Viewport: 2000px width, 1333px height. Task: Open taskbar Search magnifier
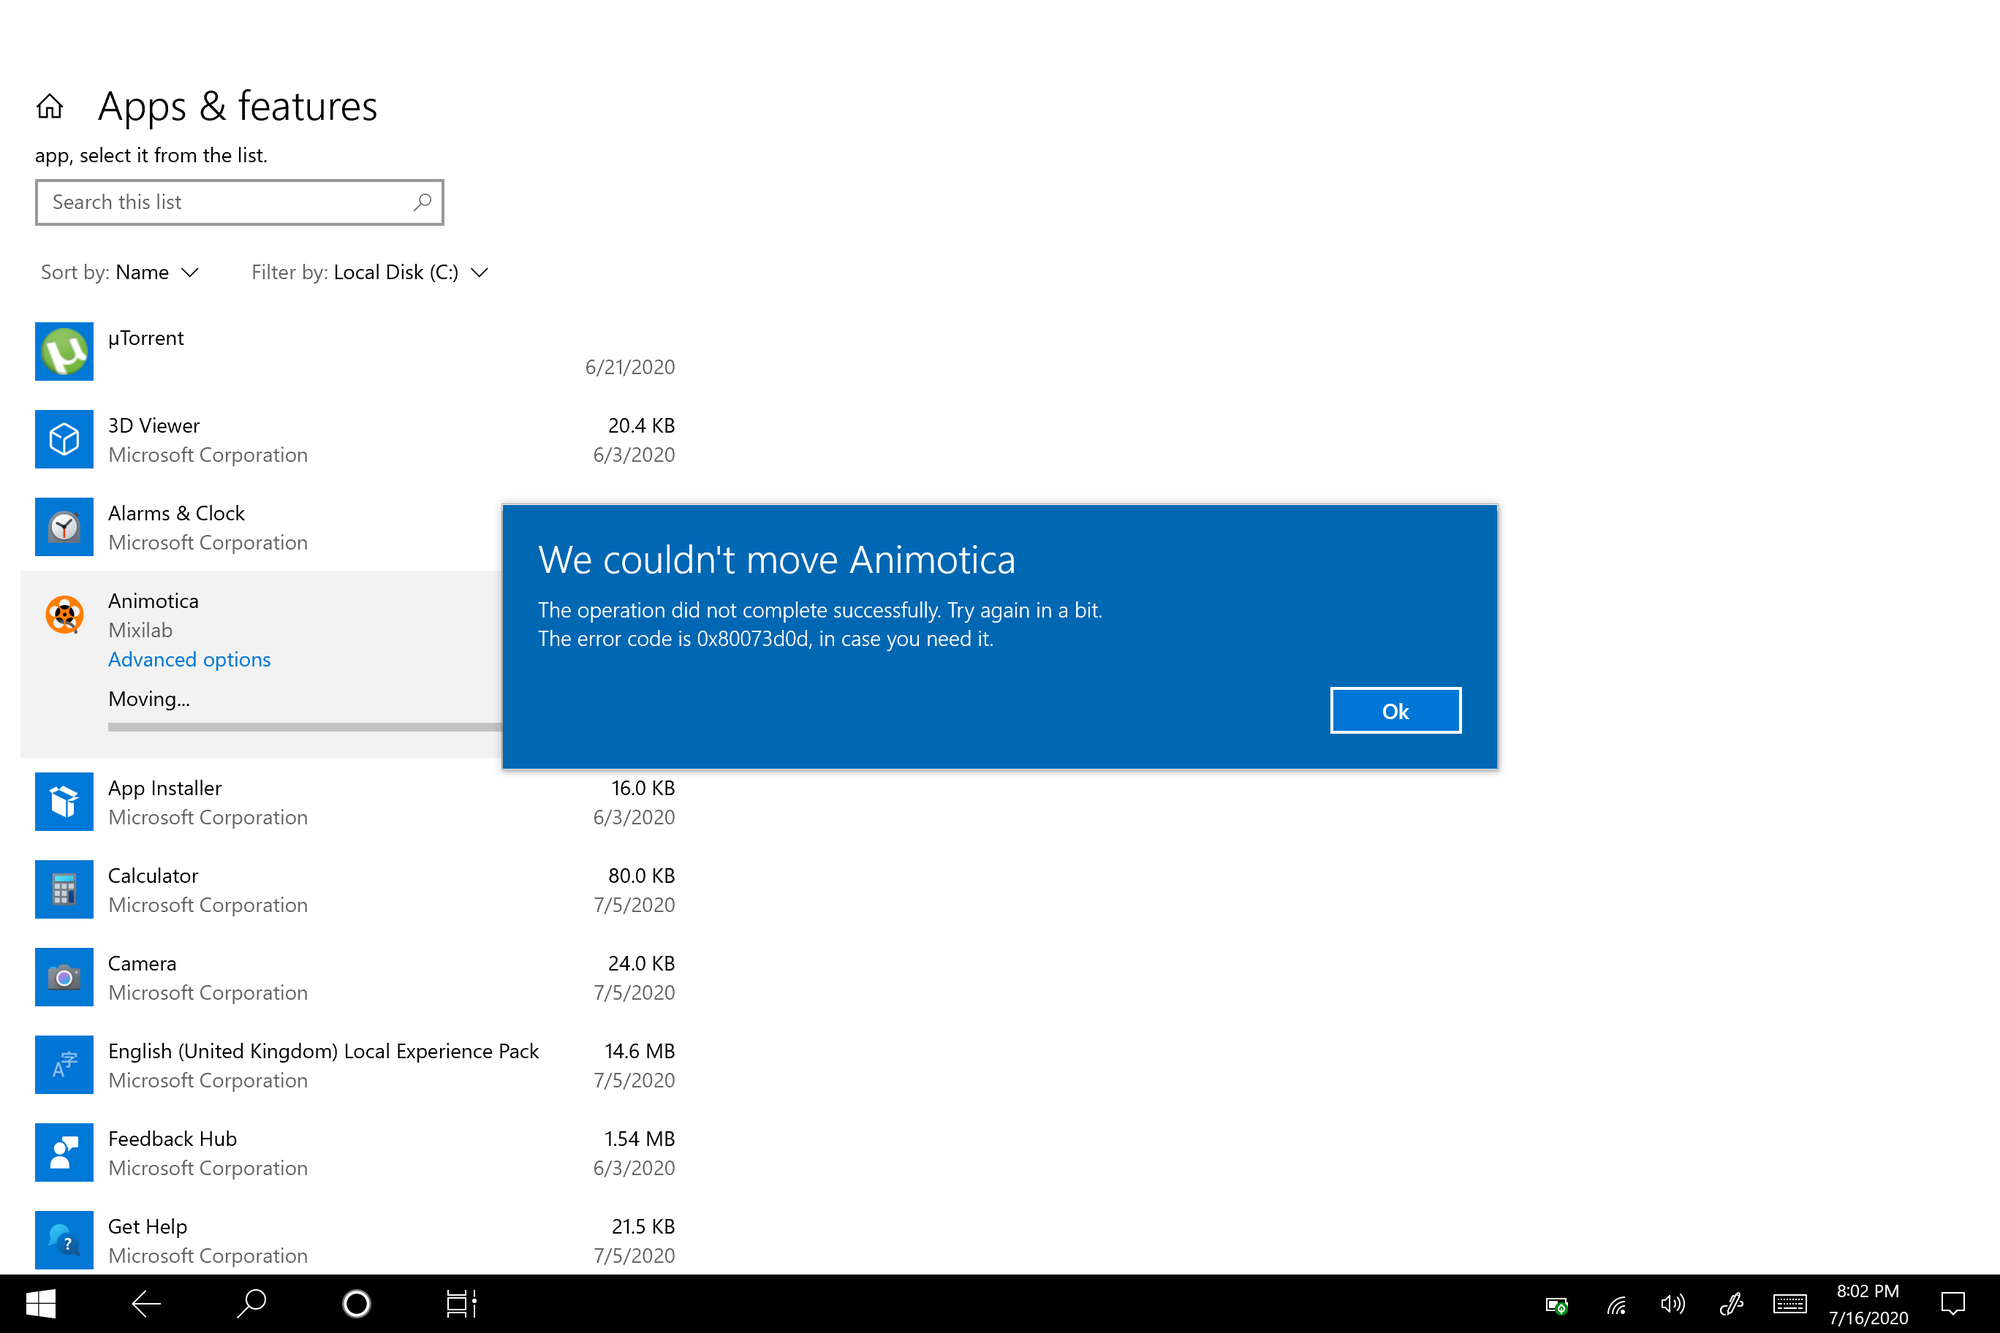(251, 1304)
